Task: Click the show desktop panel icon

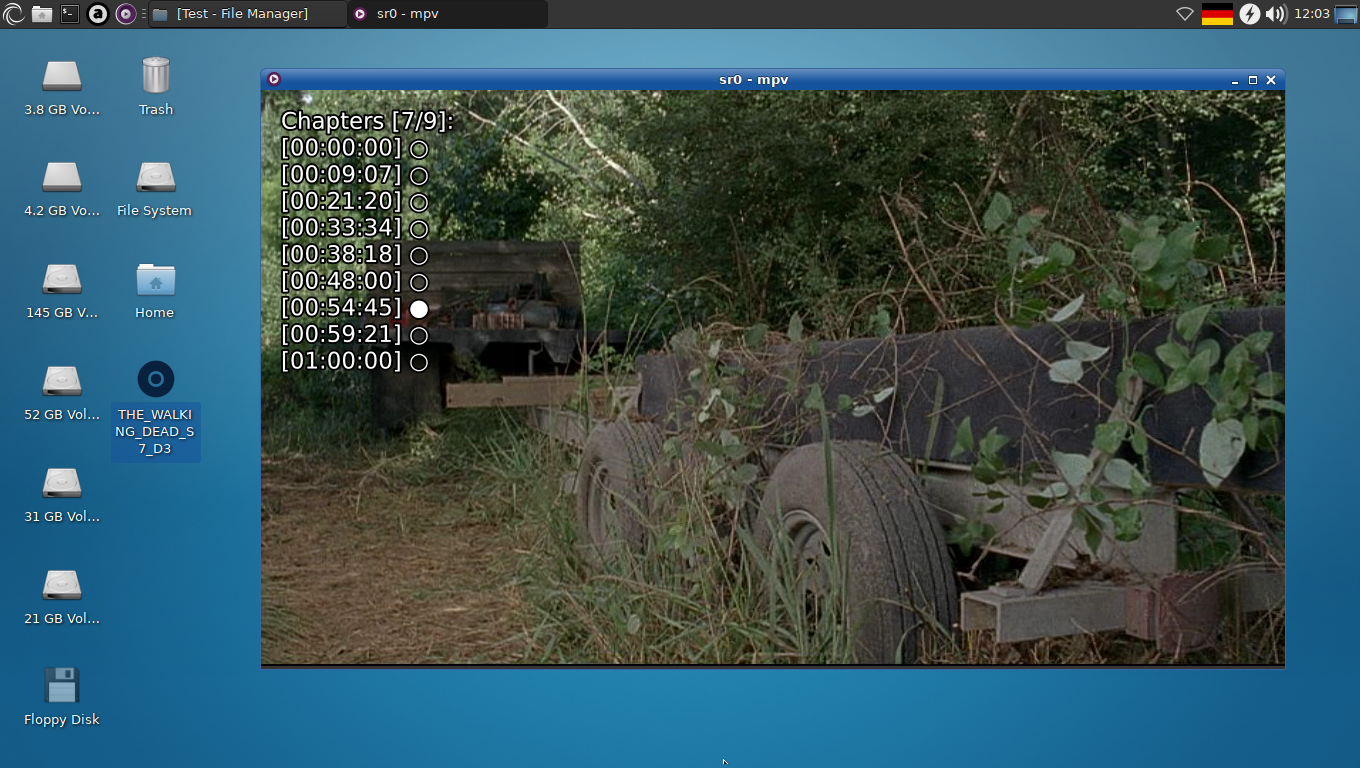Action: point(1346,14)
